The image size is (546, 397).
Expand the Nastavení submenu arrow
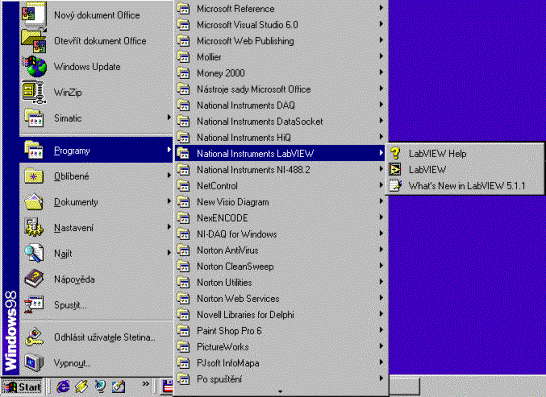tap(169, 227)
